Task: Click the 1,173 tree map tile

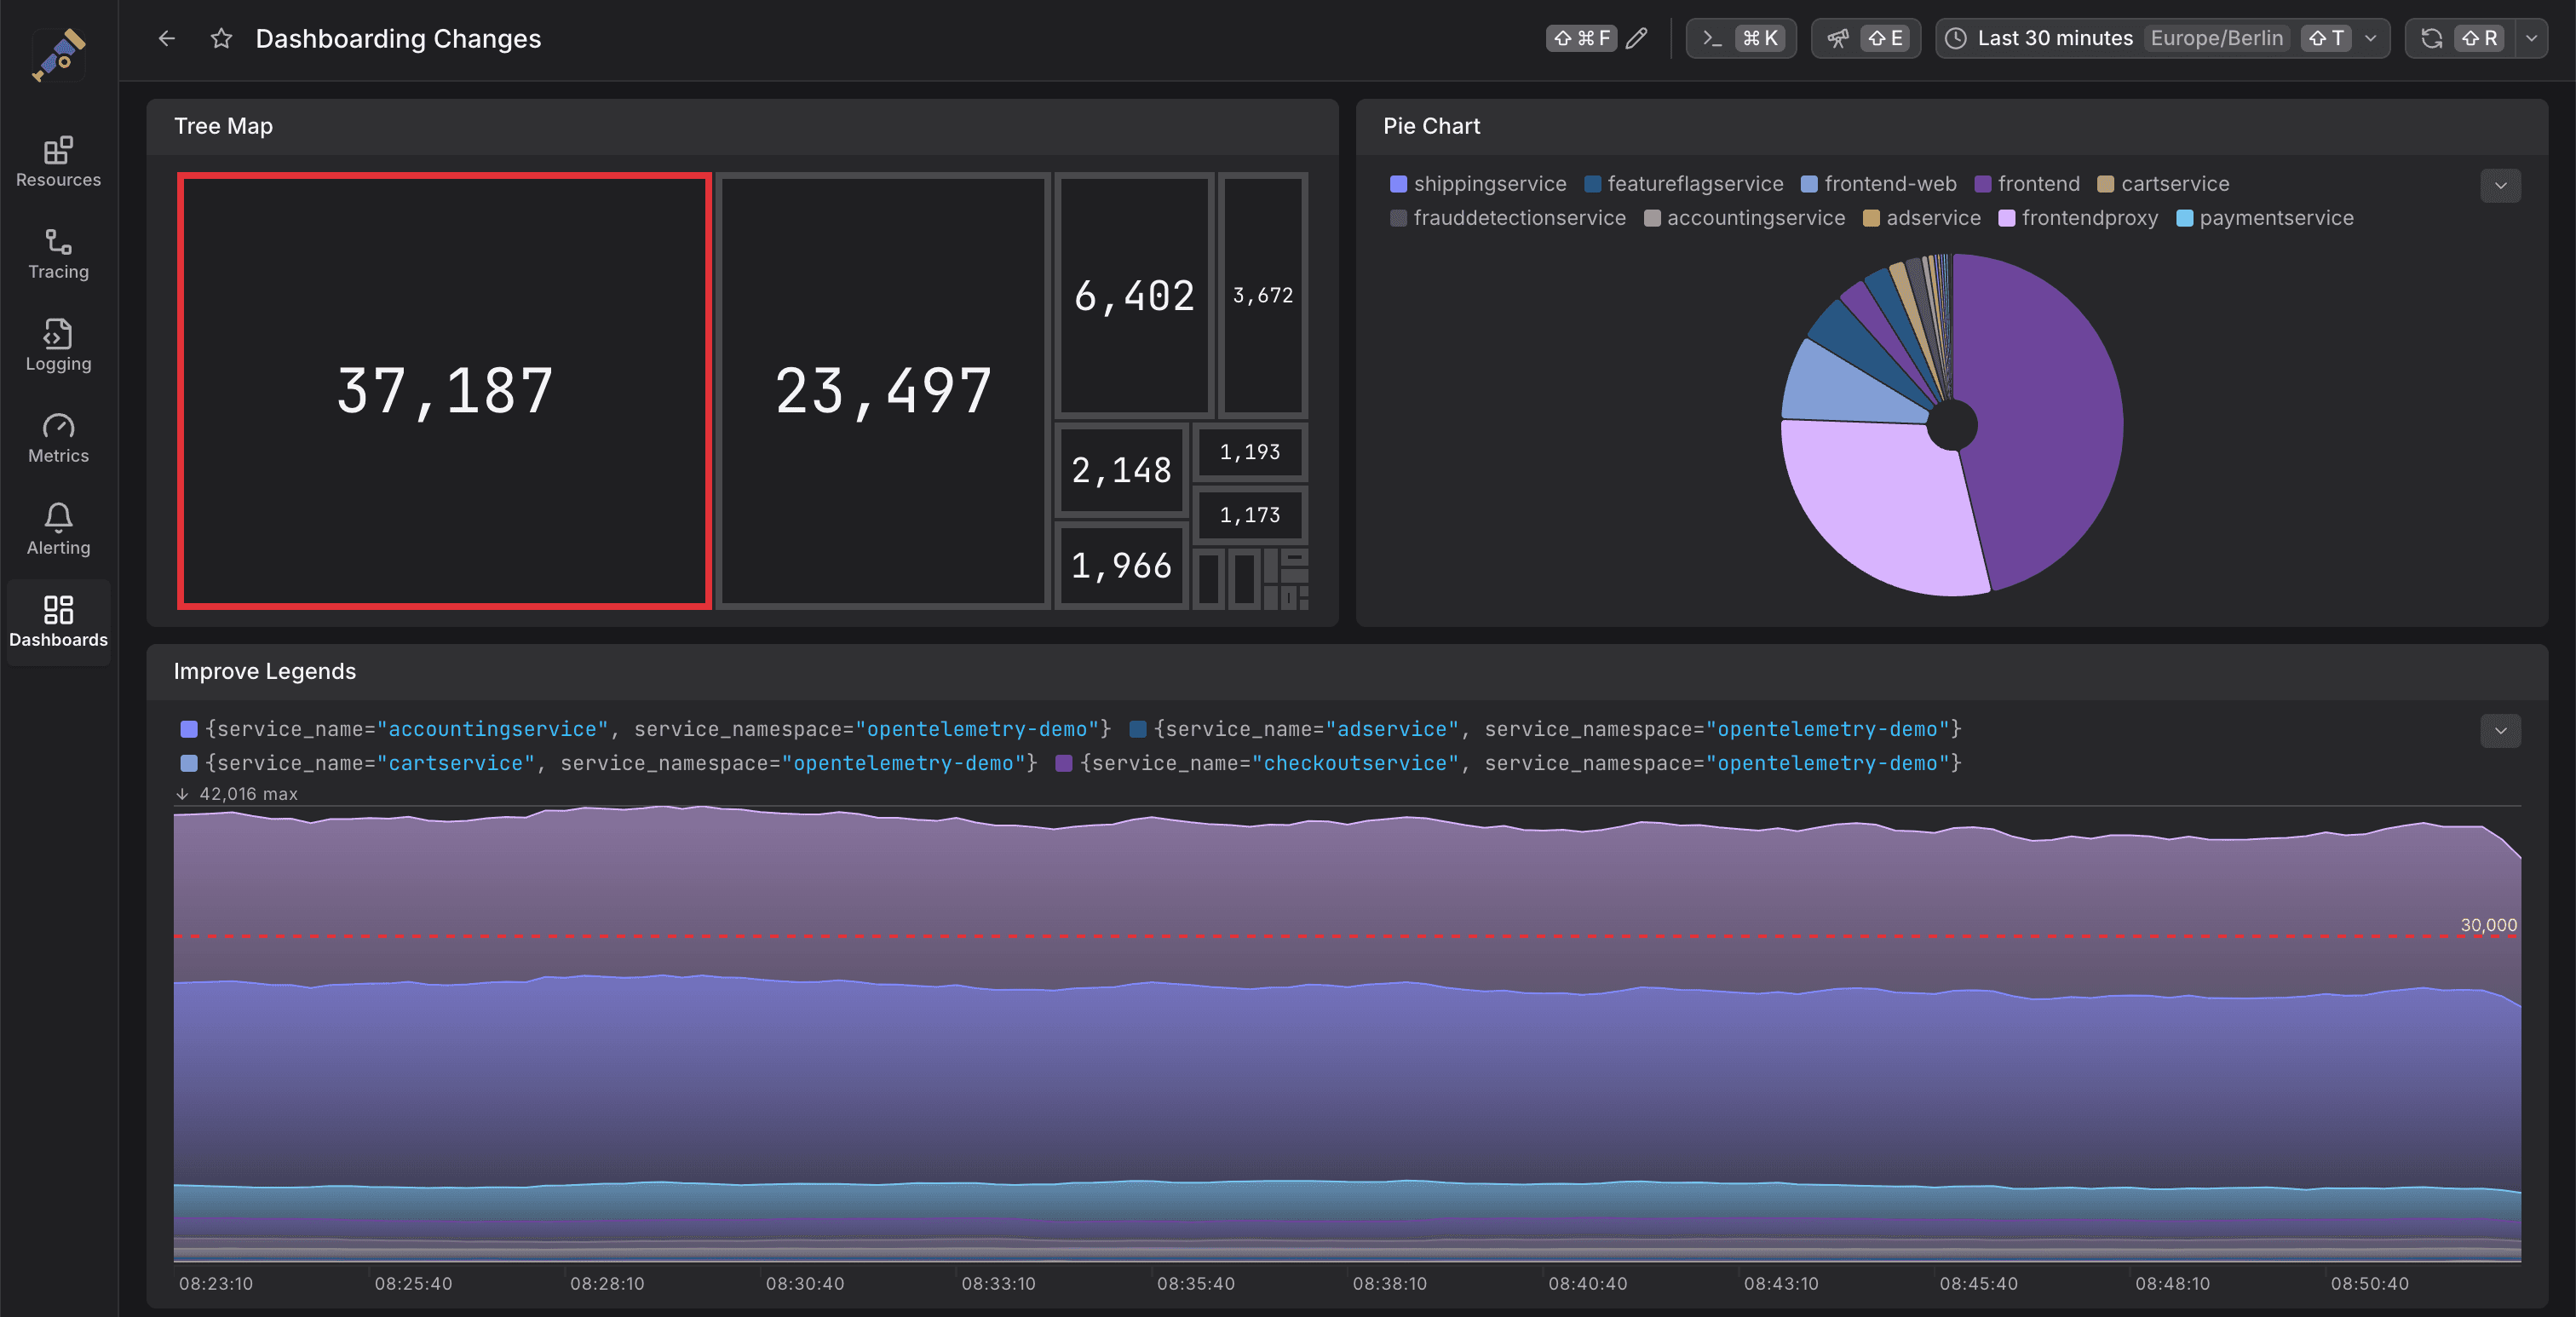Action: point(1250,515)
